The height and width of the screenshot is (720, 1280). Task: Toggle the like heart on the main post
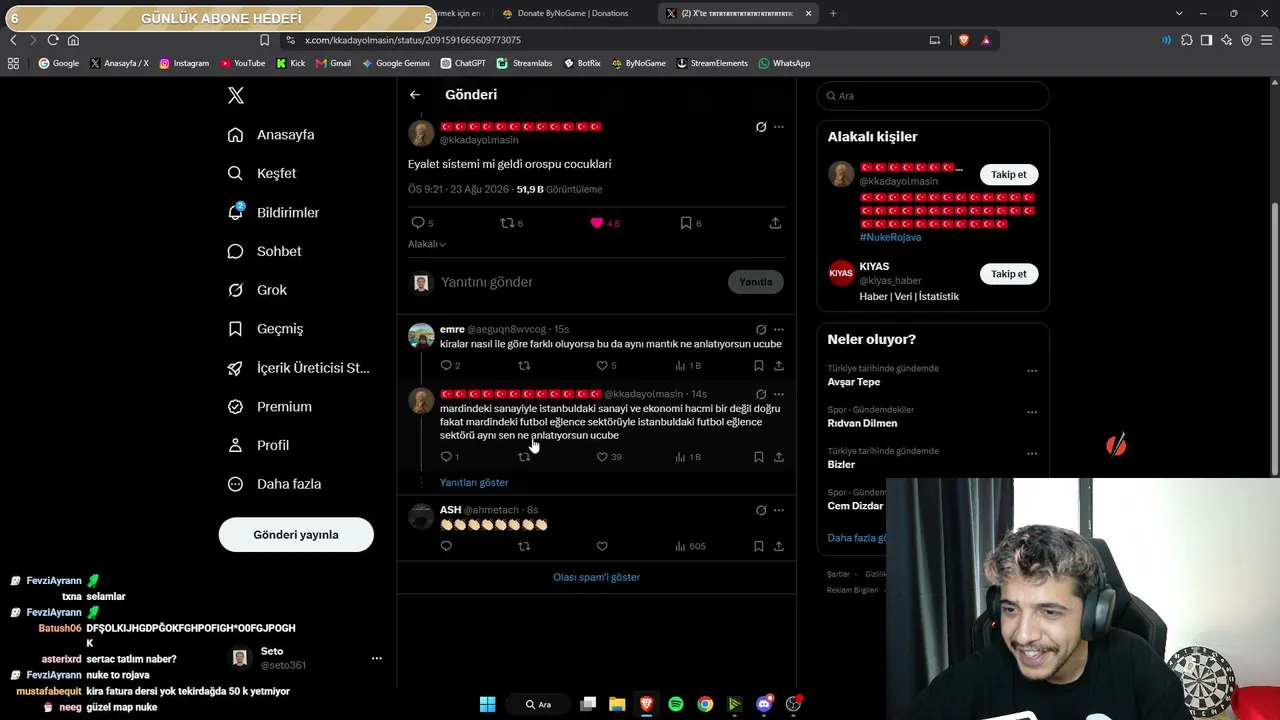pyautogui.click(x=597, y=223)
